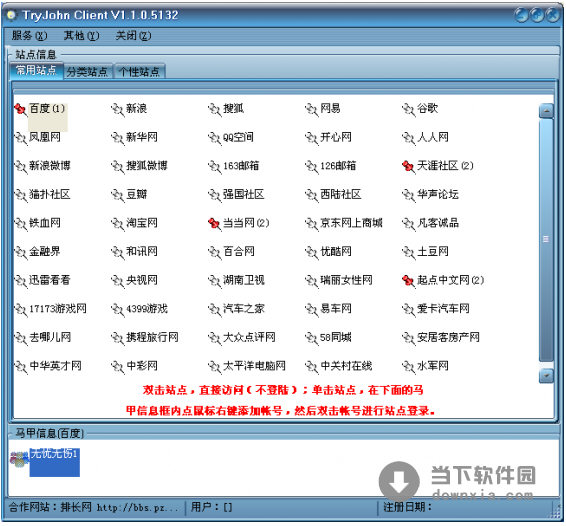Select the 猫扑社区 site
Viewport: 566px width, 526px height.
pyautogui.click(x=50, y=195)
